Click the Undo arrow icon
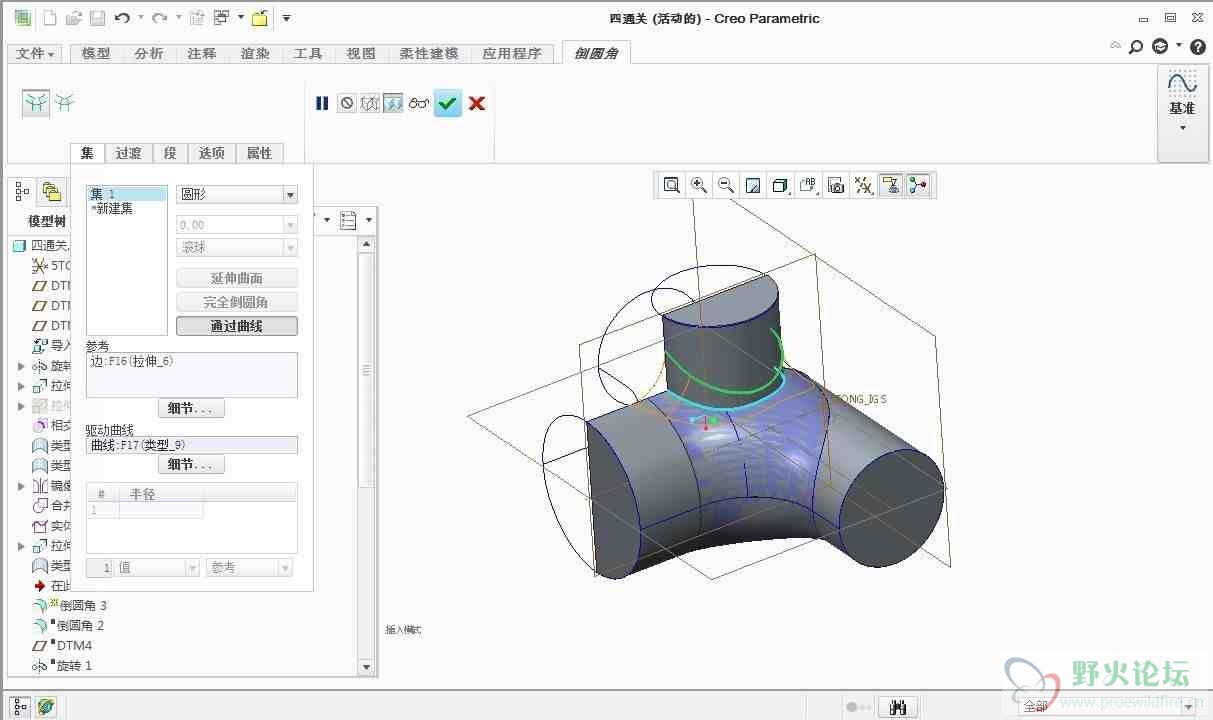The height and width of the screenshot is (720, 1213). pos(122,18)
